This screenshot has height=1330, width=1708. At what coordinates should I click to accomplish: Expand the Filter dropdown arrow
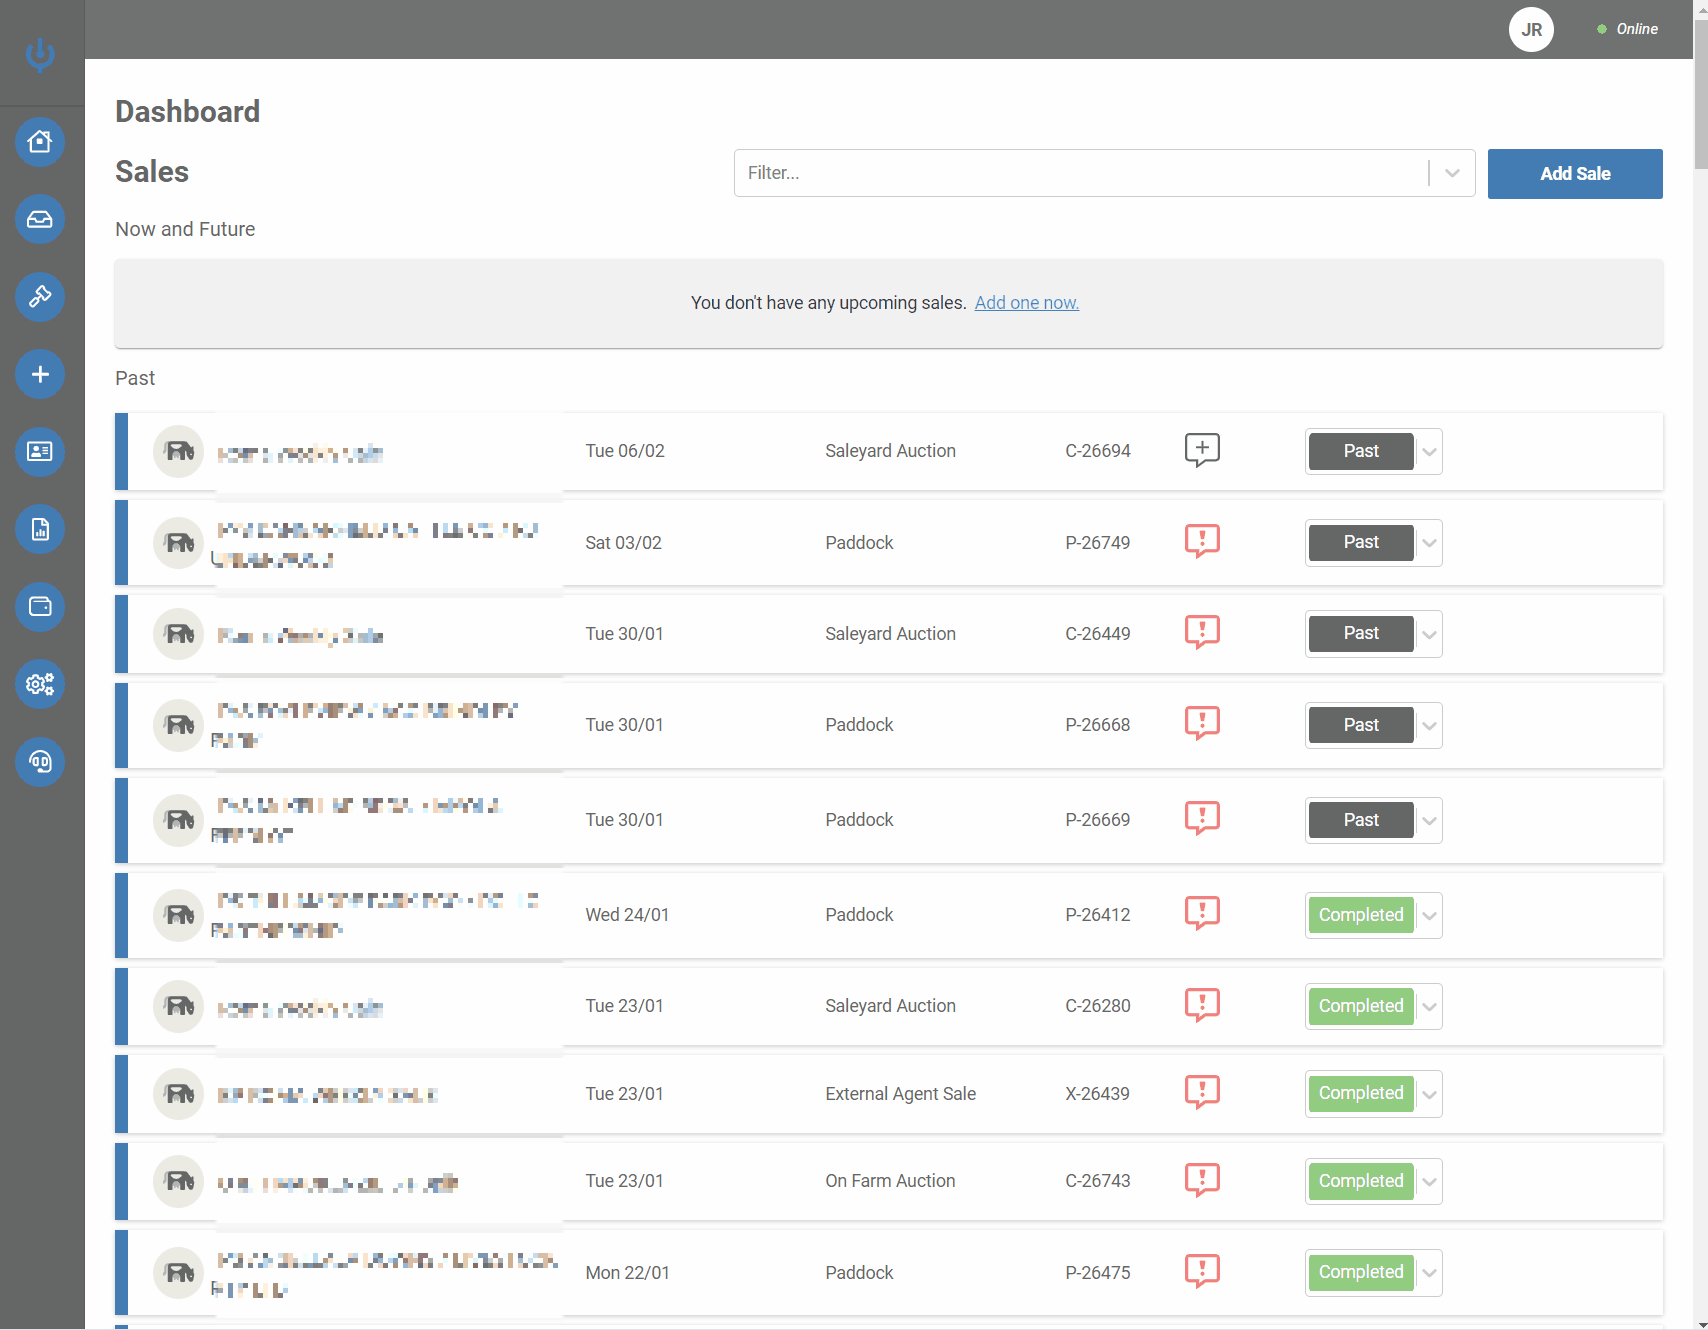click(x=1452, y=173)
